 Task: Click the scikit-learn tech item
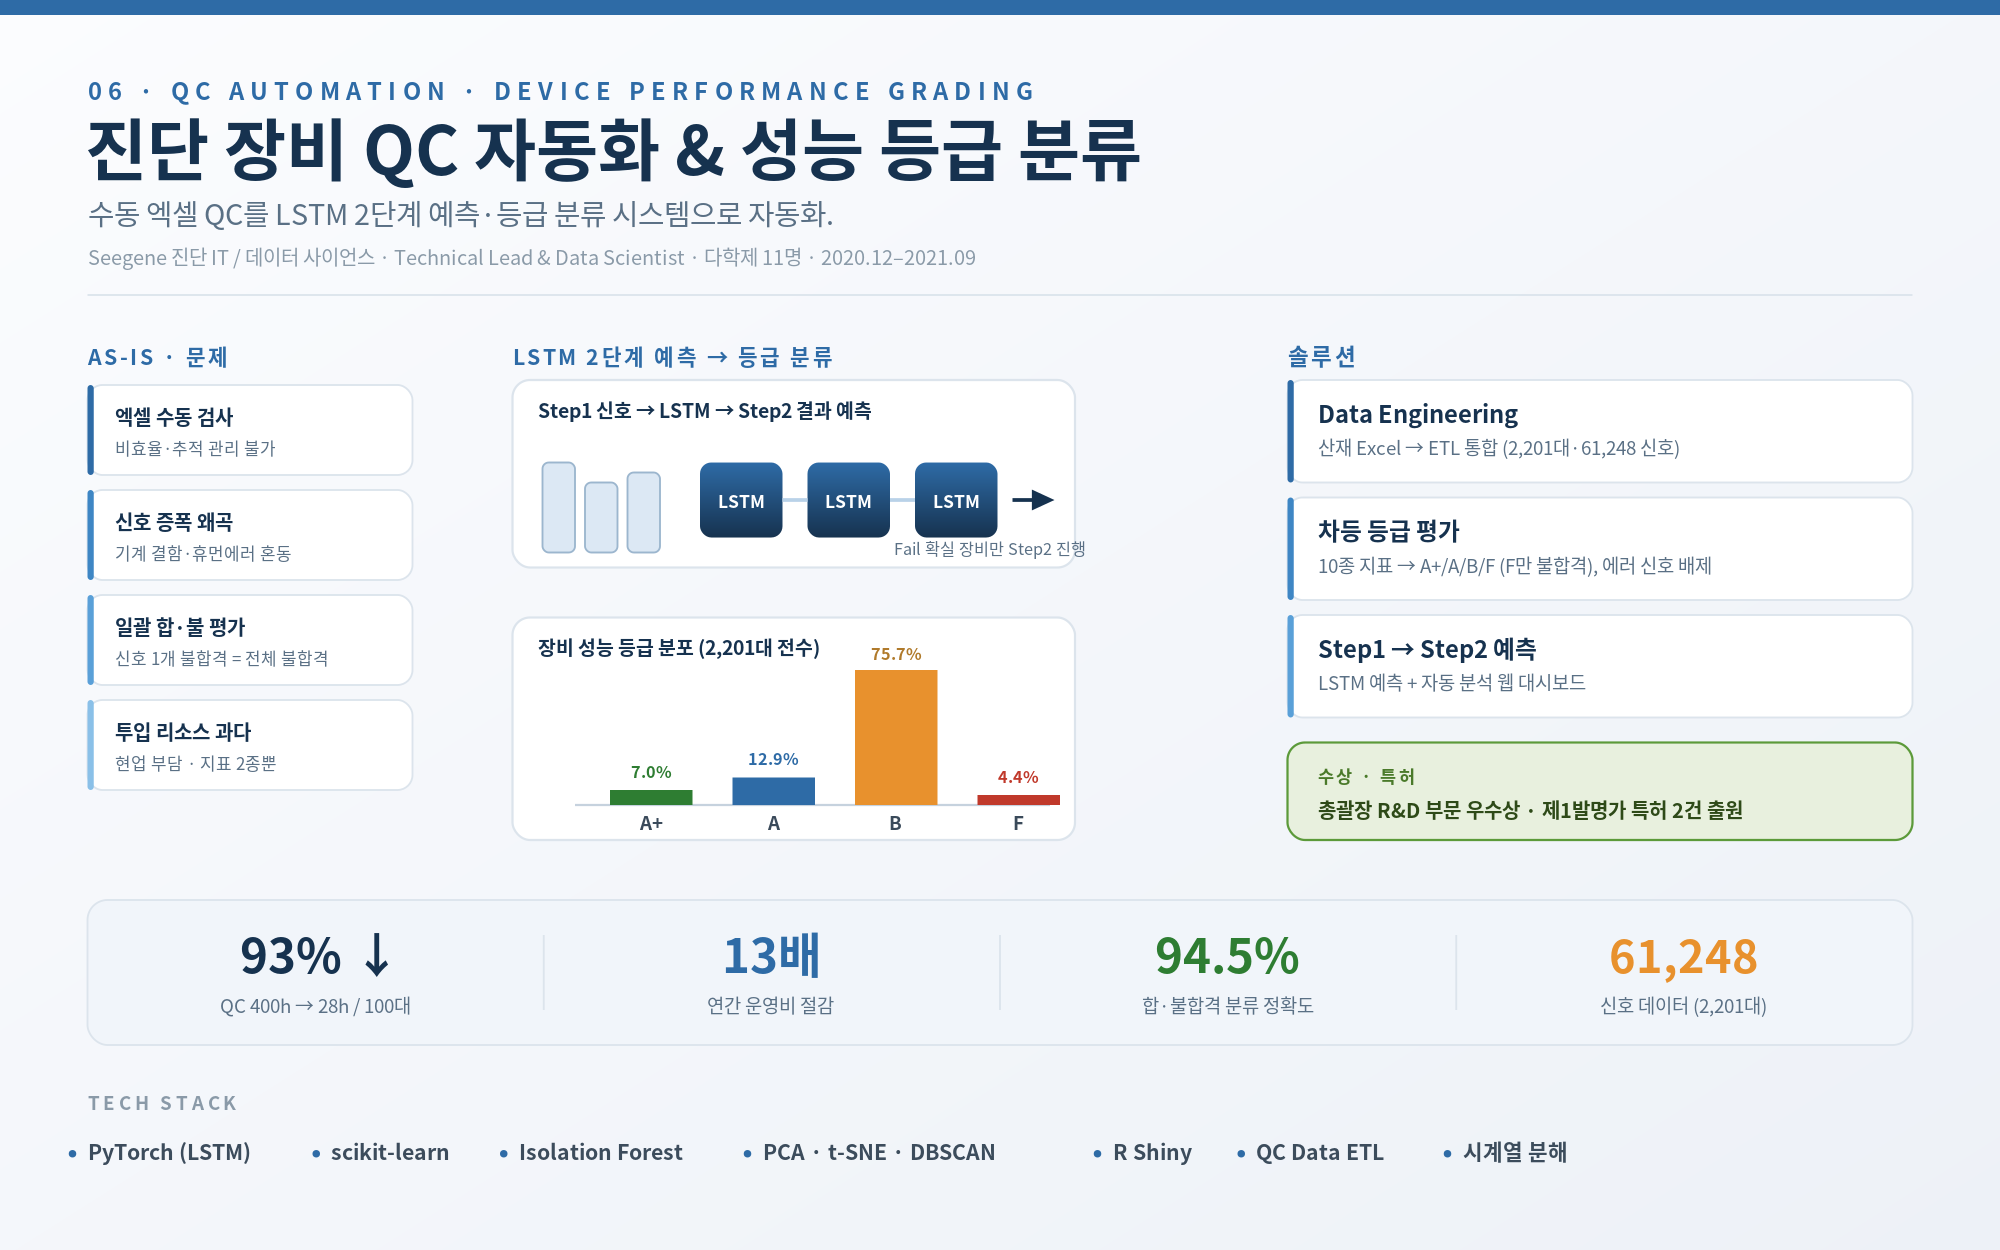[390, 1152]
